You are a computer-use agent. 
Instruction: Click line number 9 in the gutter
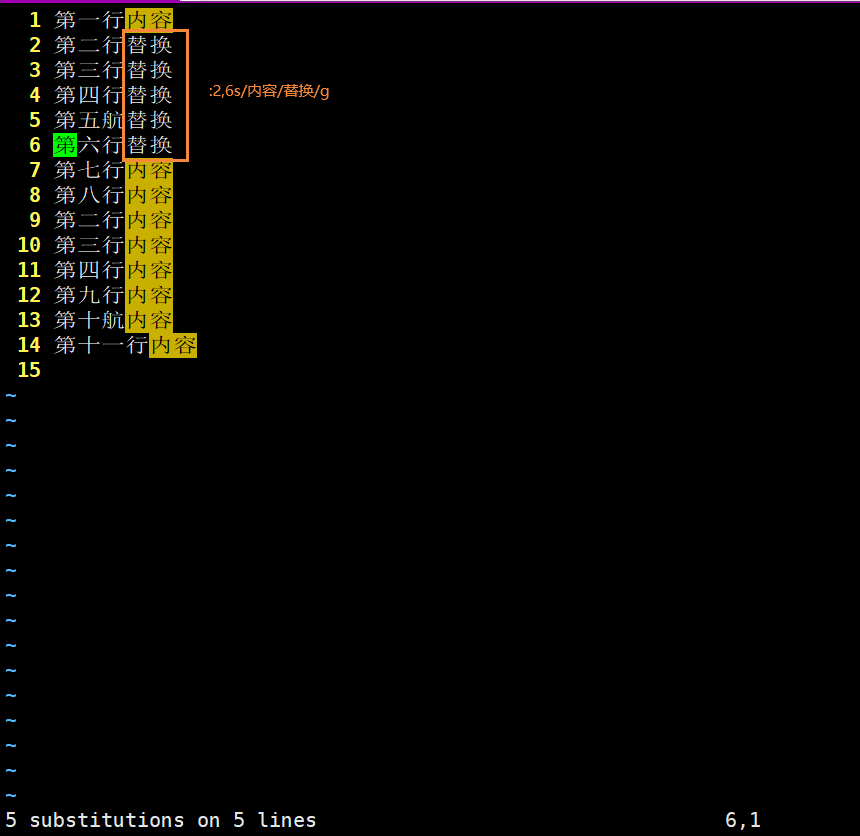(35, 220)
